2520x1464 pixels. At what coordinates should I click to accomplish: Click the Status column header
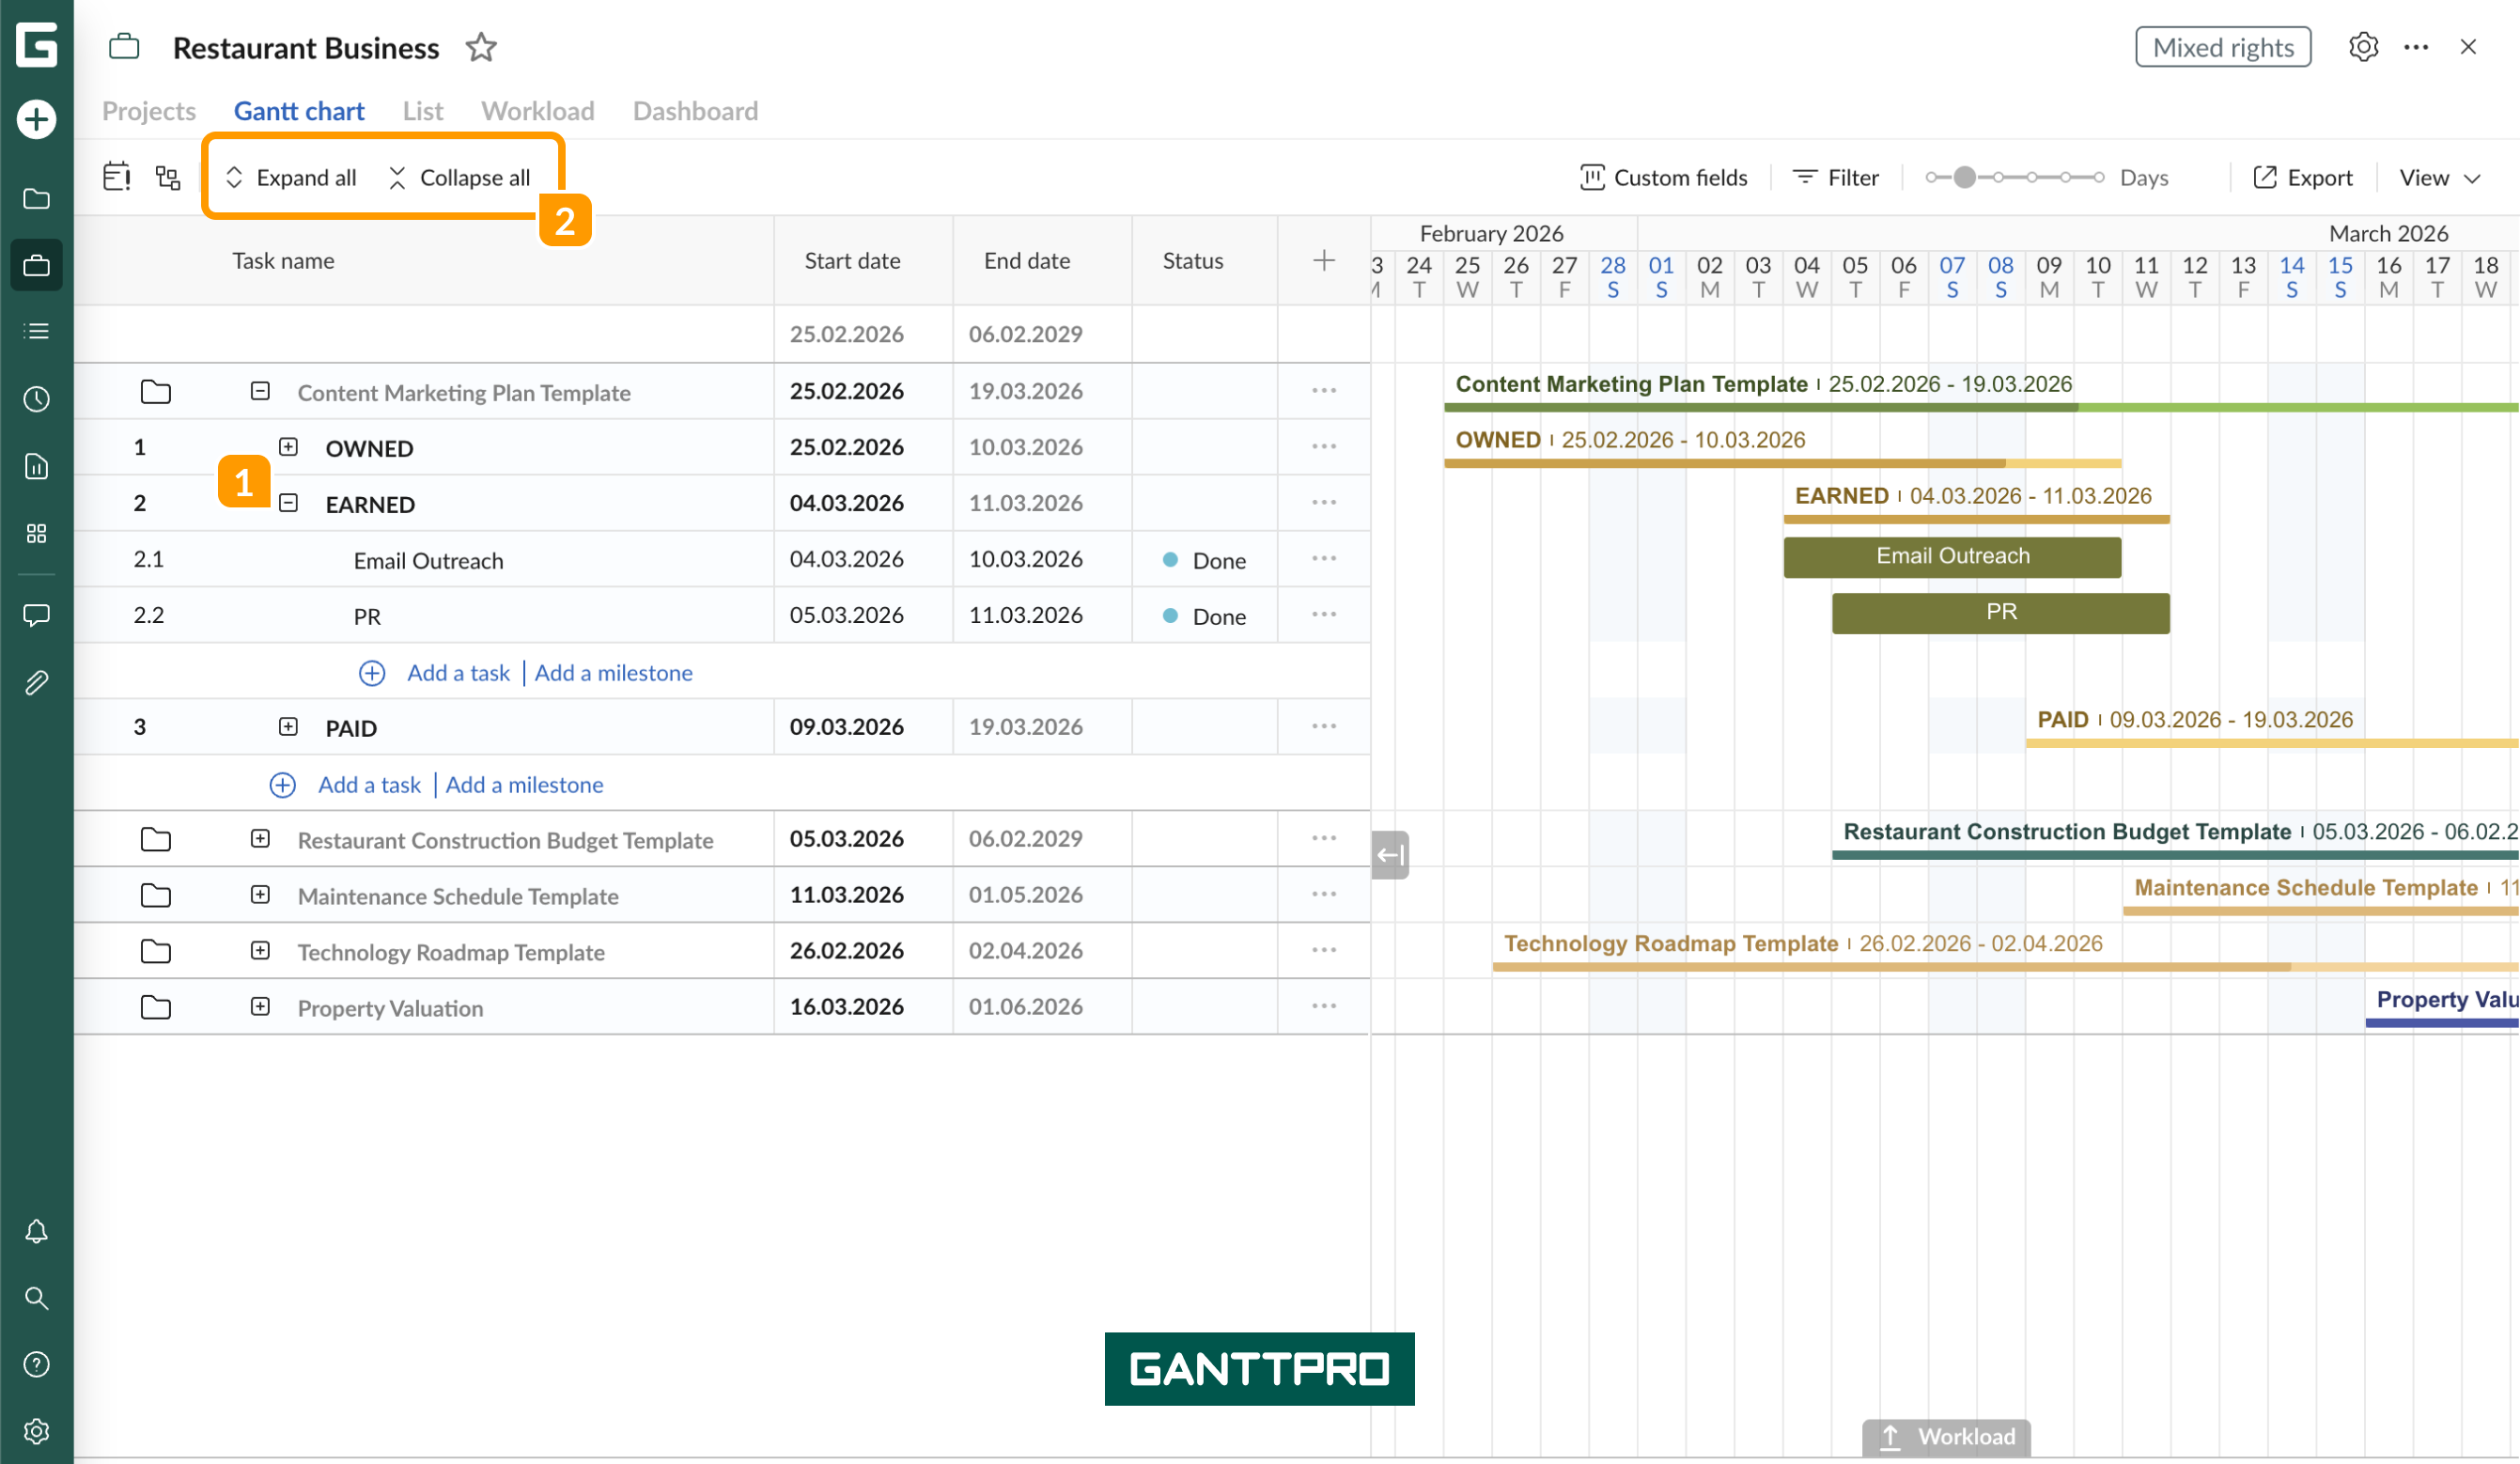(1193, 260)
